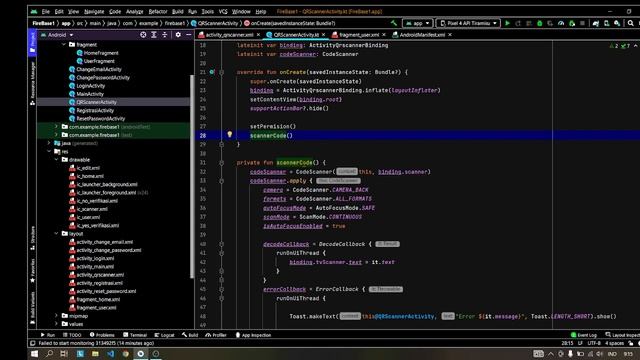Open the TODO tool window
This screenshot has width=640, height=360.
(72, 335)
